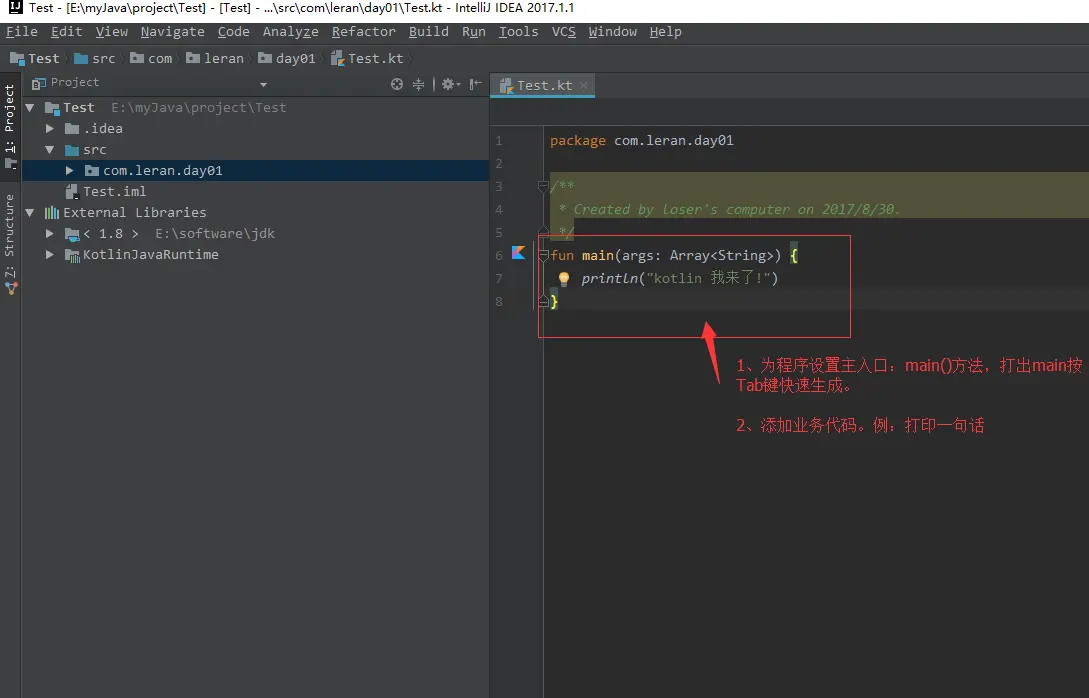Image resolution: width=1089 pixels, height=698 pixels.
Task: Click the Kotlin run gutter icon
Action: (518, 253)
